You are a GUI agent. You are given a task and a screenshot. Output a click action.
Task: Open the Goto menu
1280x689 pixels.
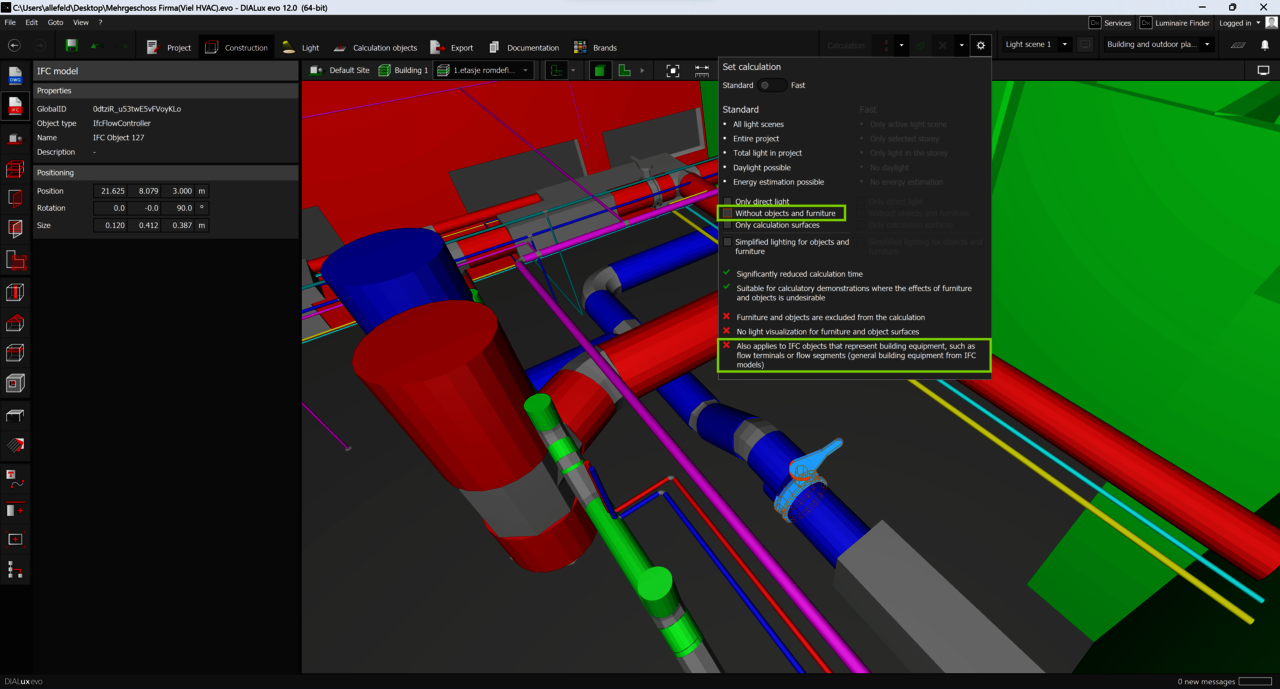[55, 22]
